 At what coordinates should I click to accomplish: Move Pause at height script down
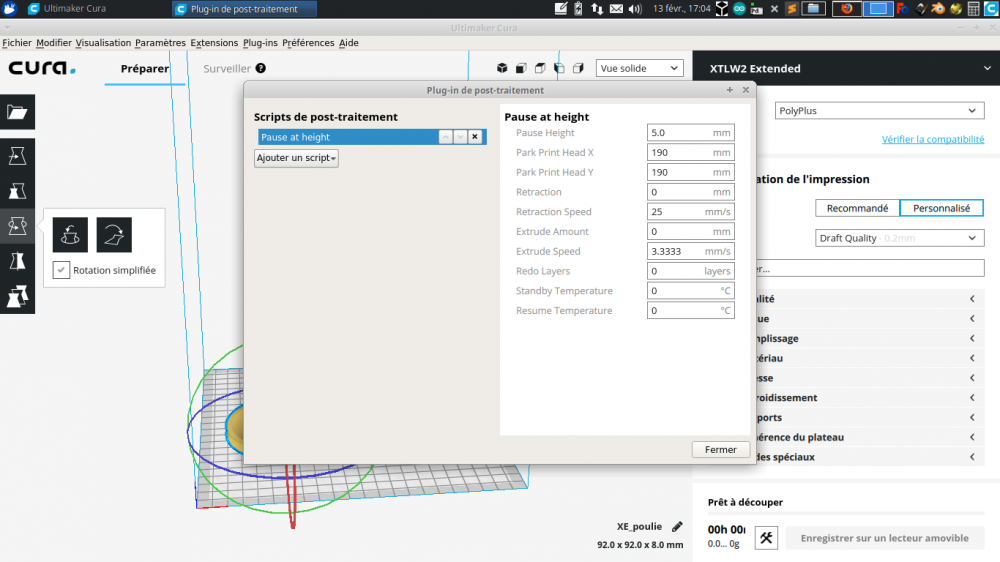(460, 137)
